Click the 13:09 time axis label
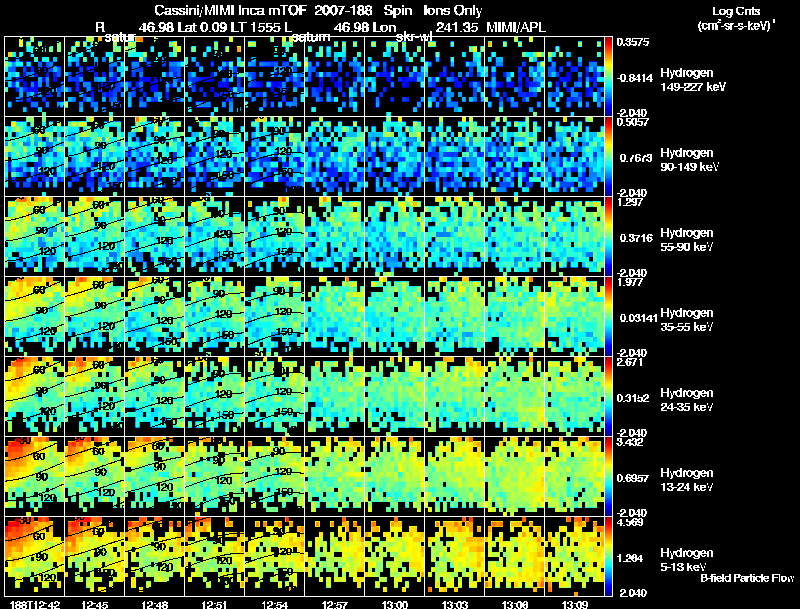 coord(575,604)
